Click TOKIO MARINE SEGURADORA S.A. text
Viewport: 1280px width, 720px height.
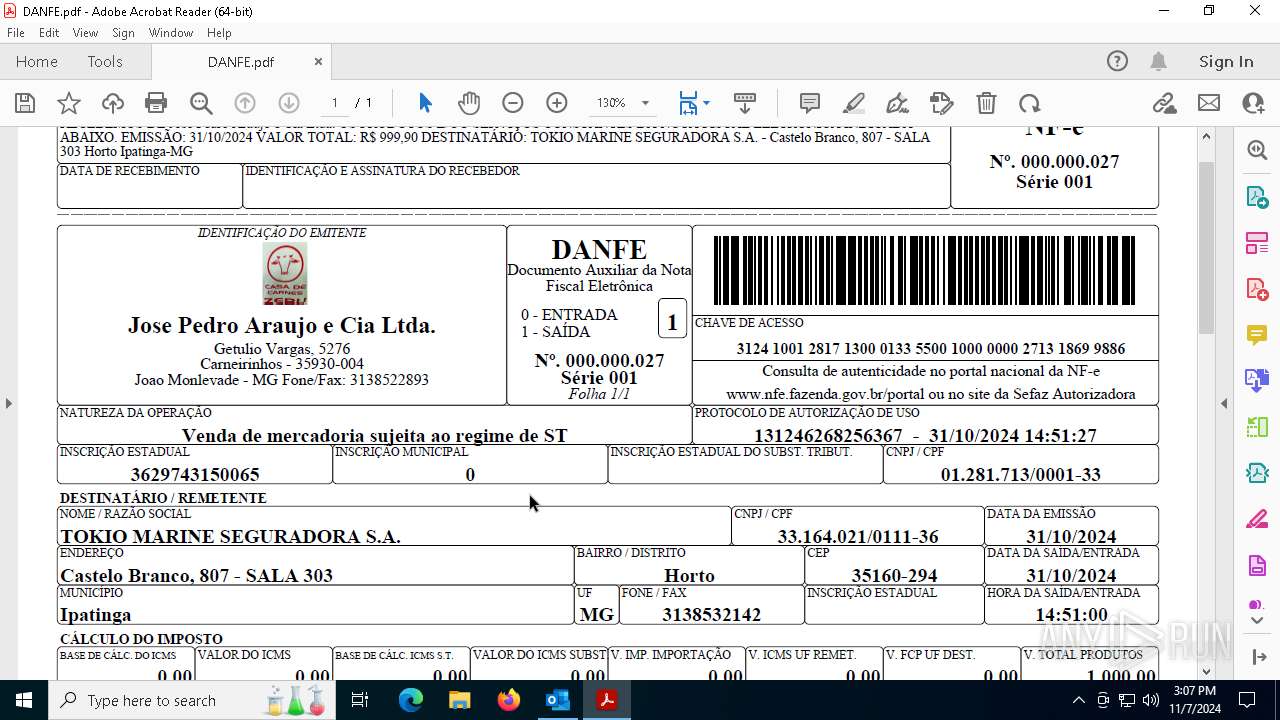tap(230, 537)
